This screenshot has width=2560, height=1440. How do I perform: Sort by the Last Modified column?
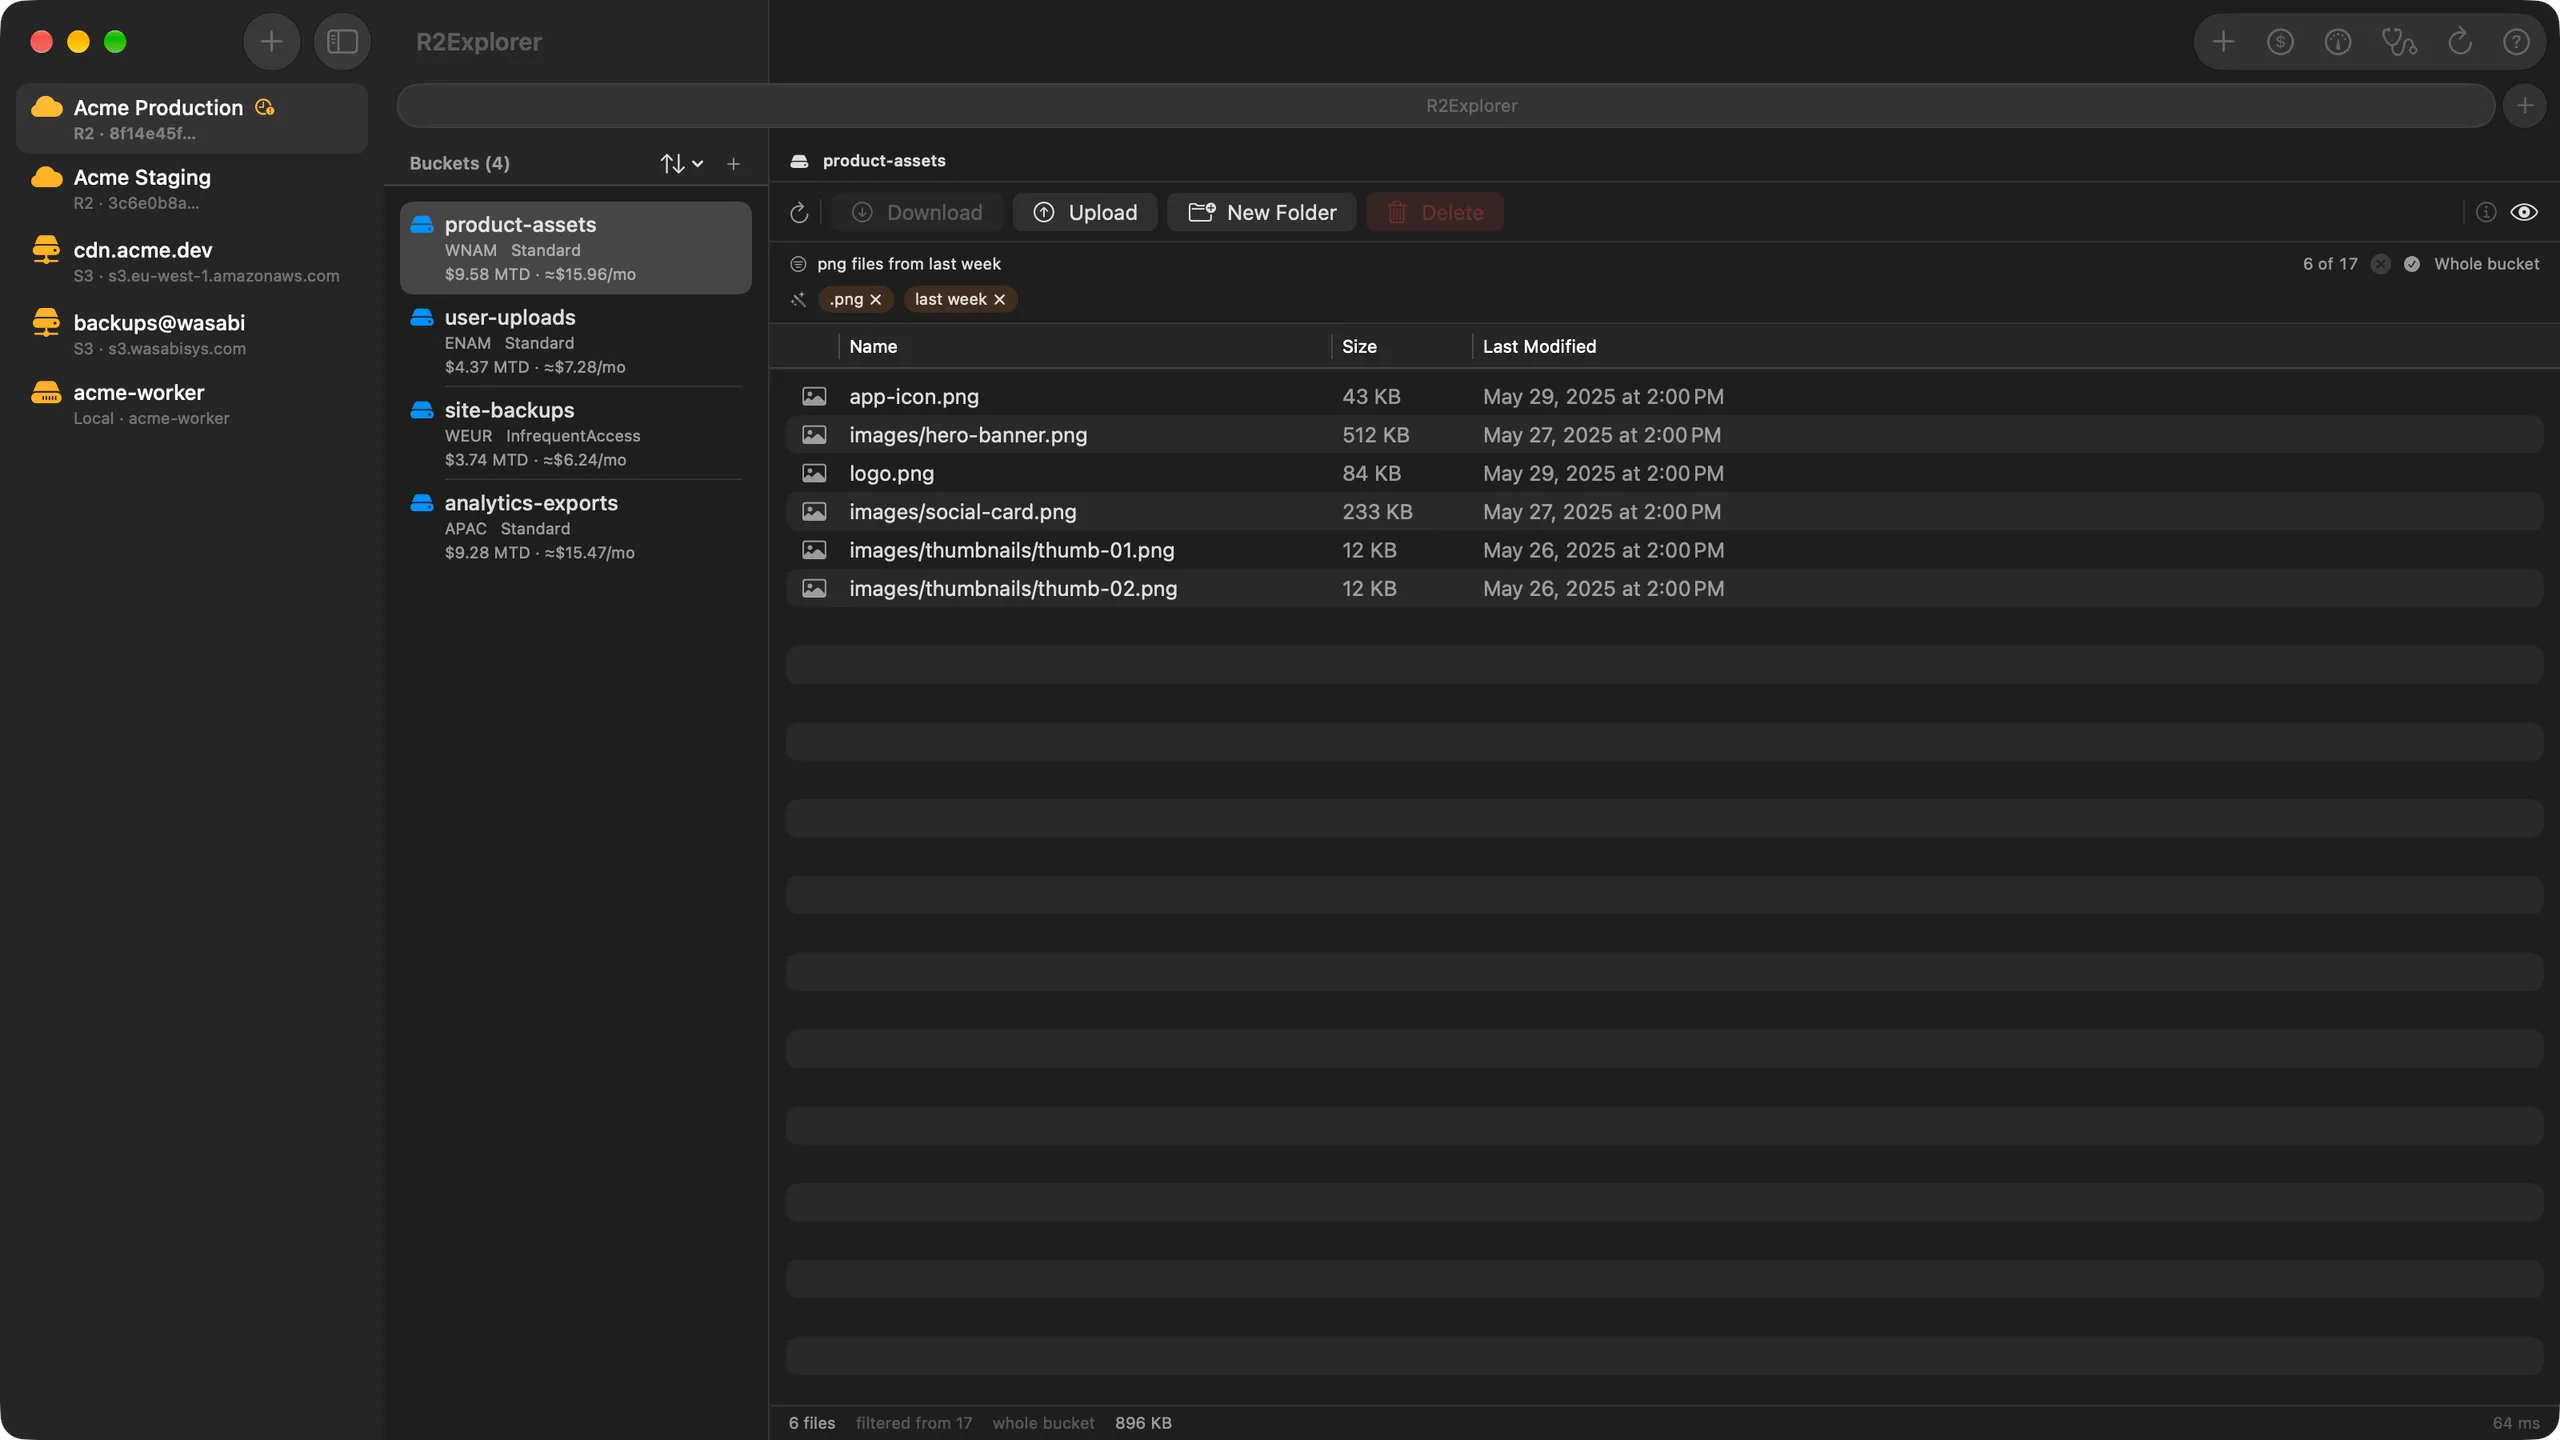pyautogui.click(x=1539, y=346)
